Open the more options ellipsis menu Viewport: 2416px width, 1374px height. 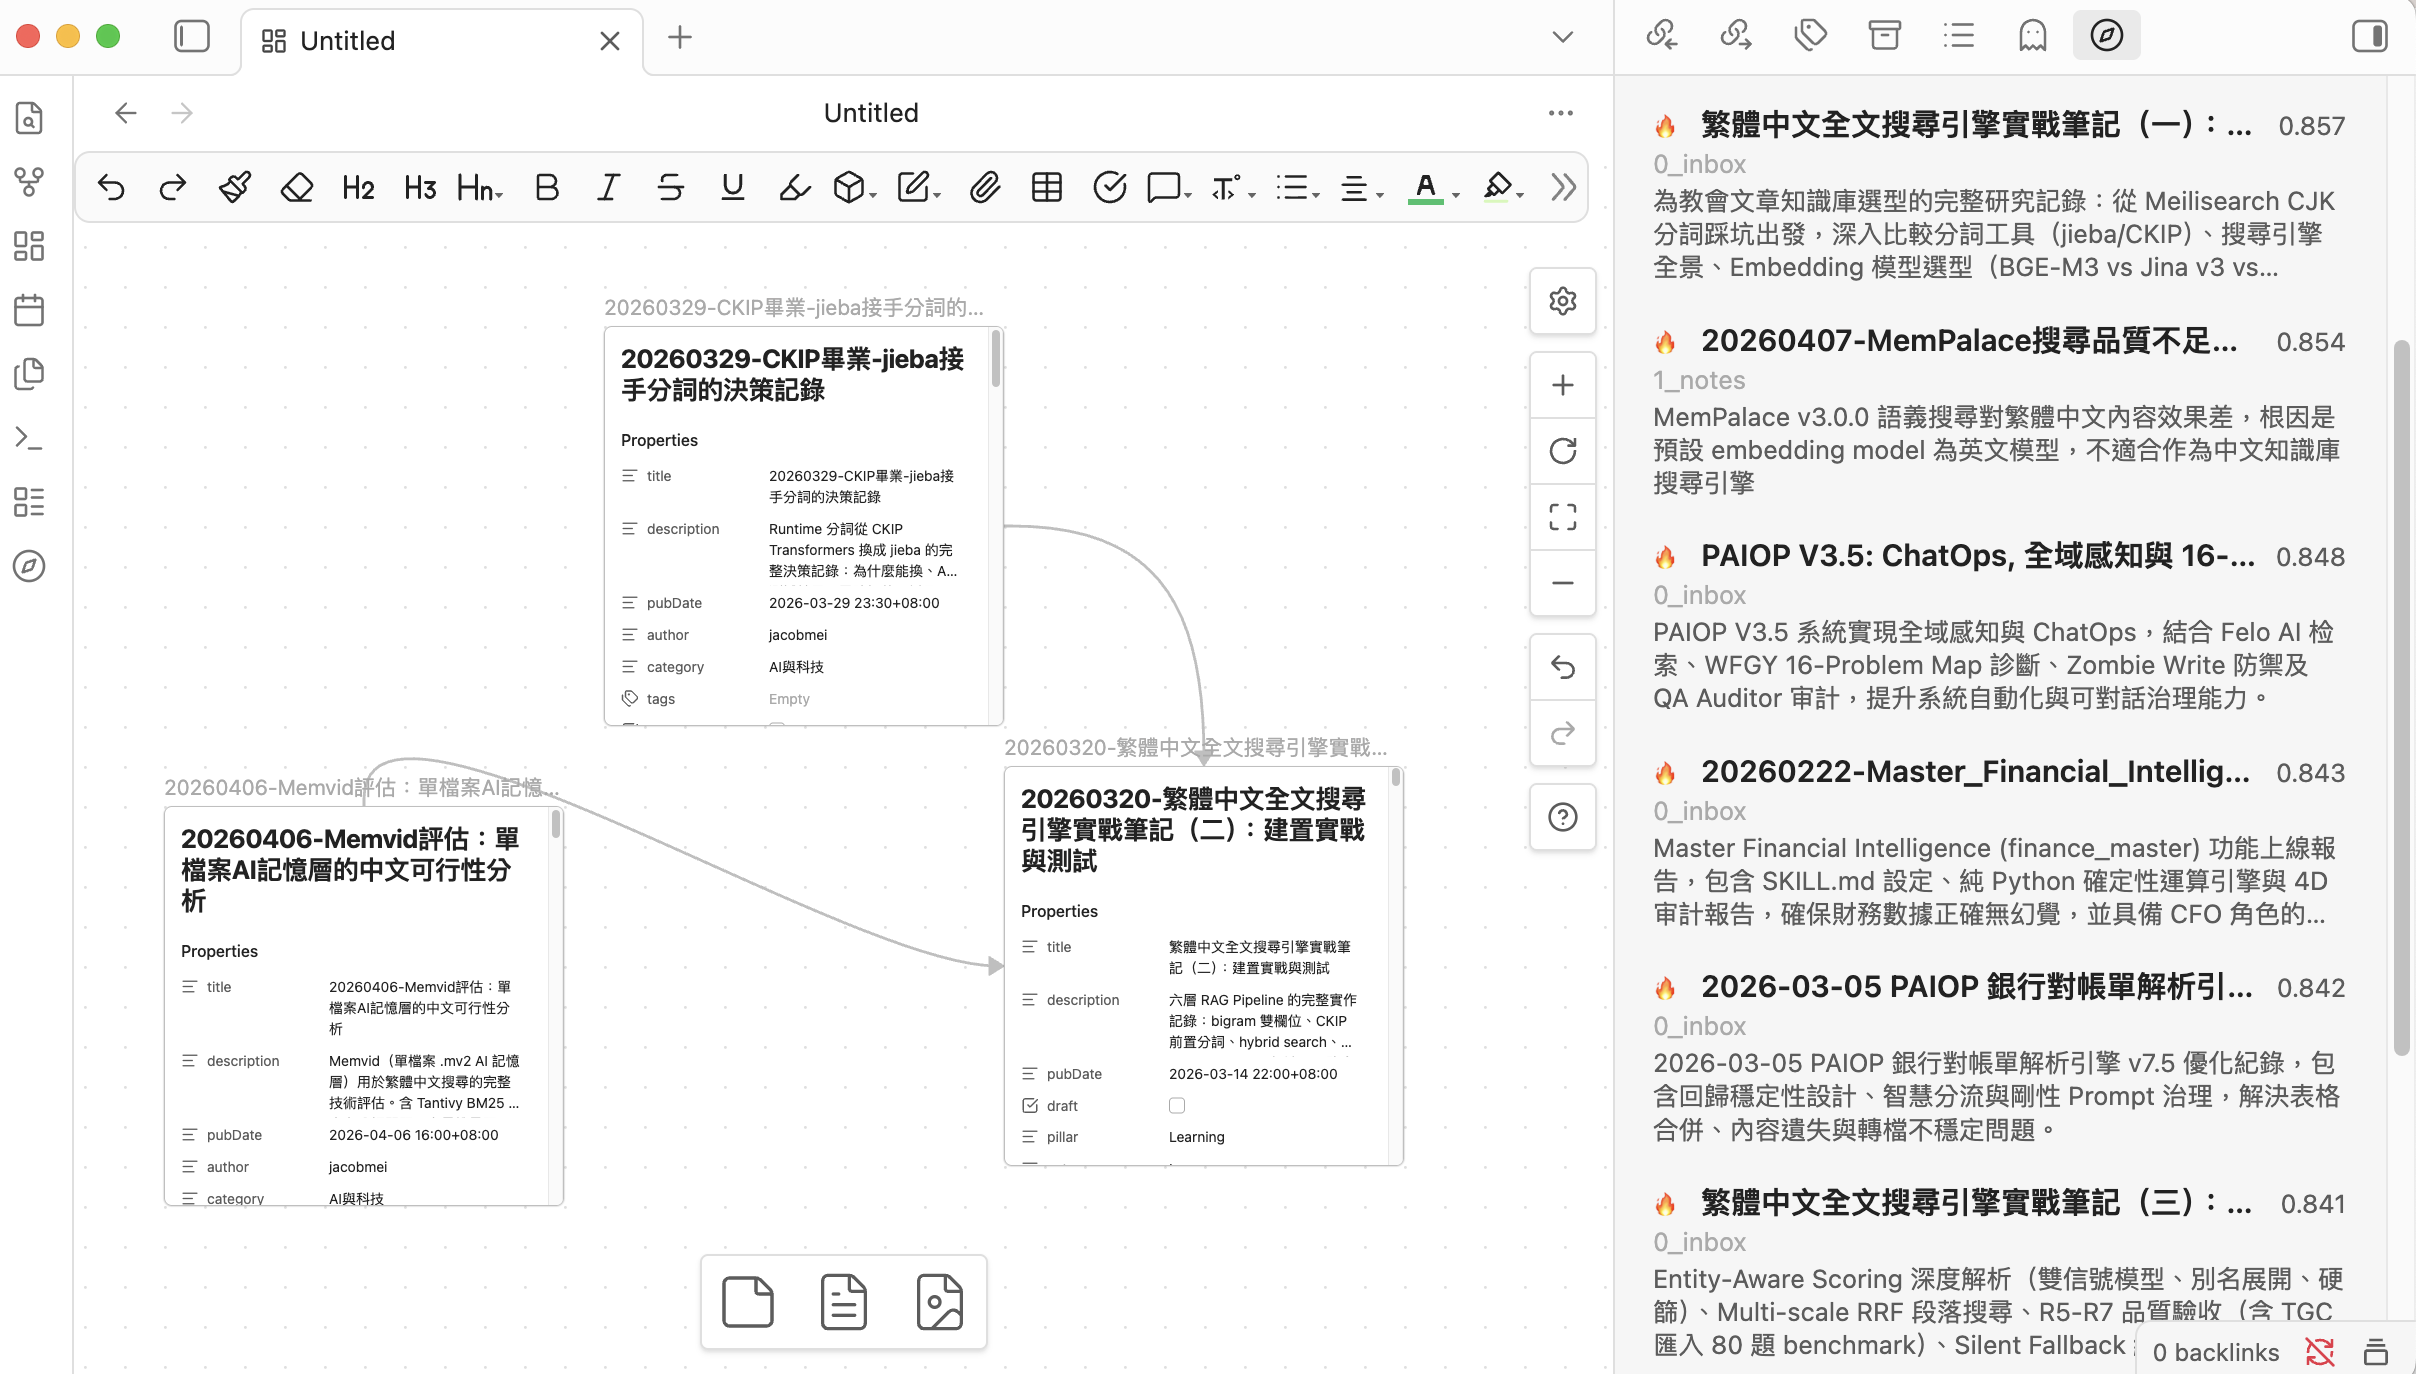coord(1560,113)
